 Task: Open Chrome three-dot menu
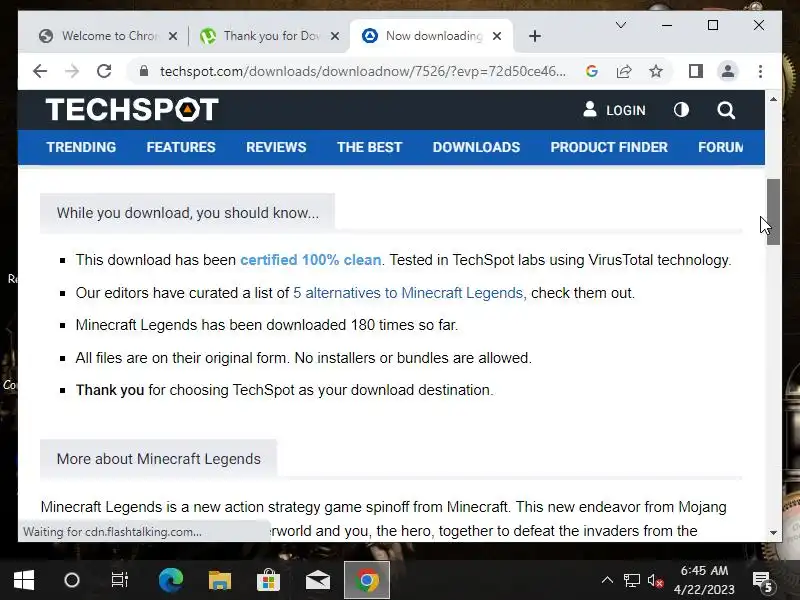760,71
